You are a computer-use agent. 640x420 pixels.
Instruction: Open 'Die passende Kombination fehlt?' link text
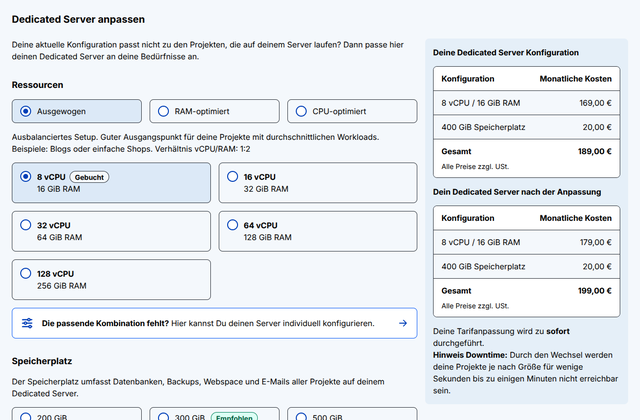(105, 323)
